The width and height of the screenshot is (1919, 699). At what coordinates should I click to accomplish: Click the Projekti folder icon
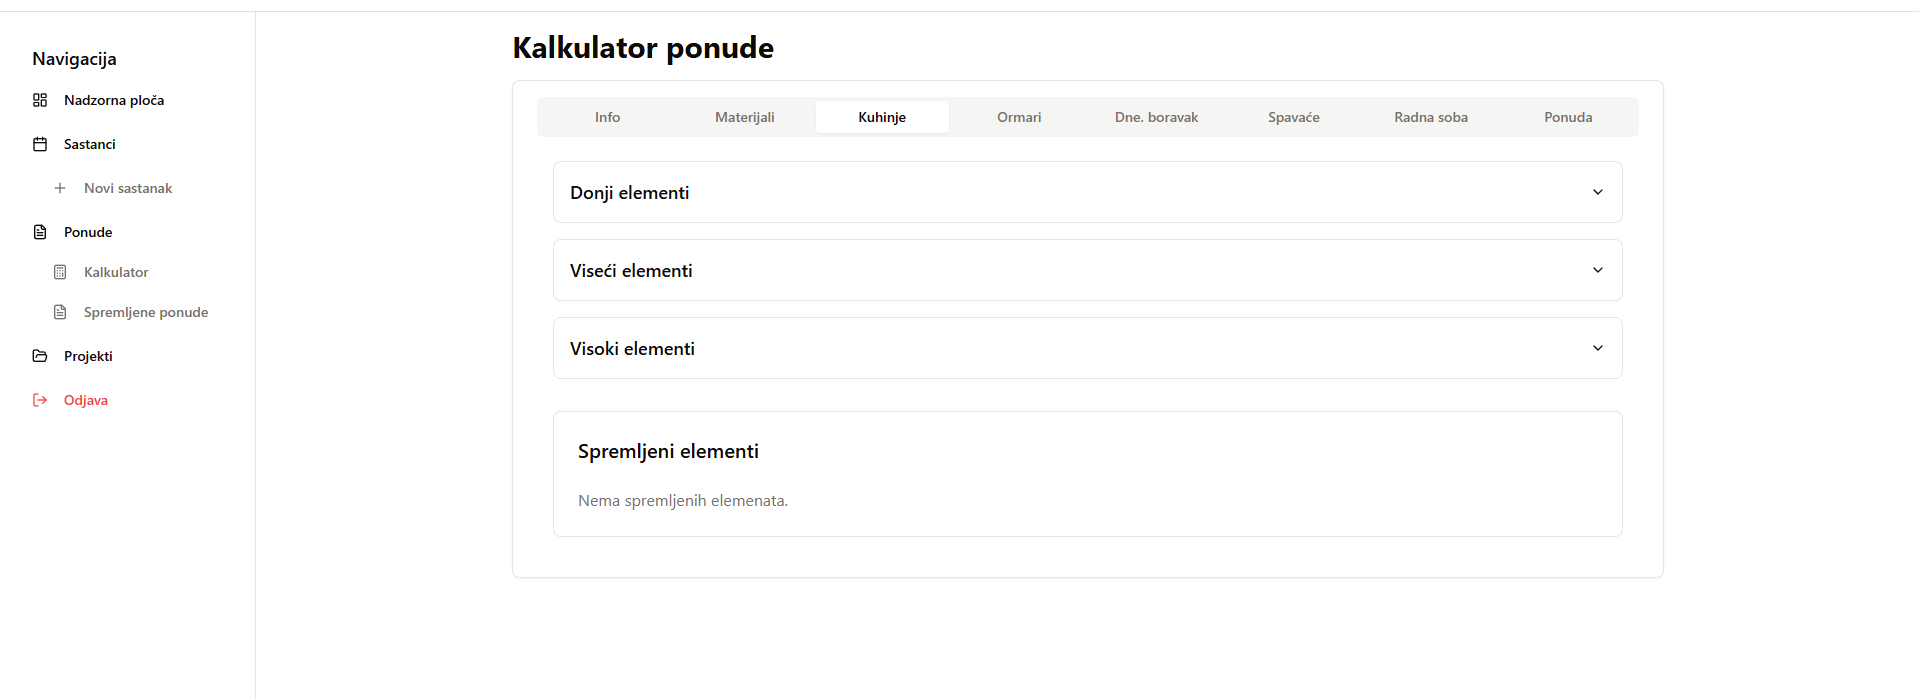click(40, 356)
